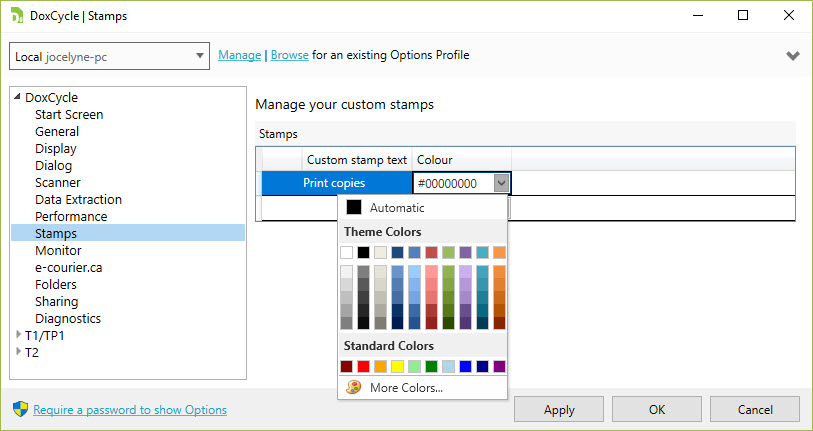Image resolution: width=813 pixels, height=431 pixels.
Task: Pick bright red swatch in Standard Colors
Action: pos(363,367)
